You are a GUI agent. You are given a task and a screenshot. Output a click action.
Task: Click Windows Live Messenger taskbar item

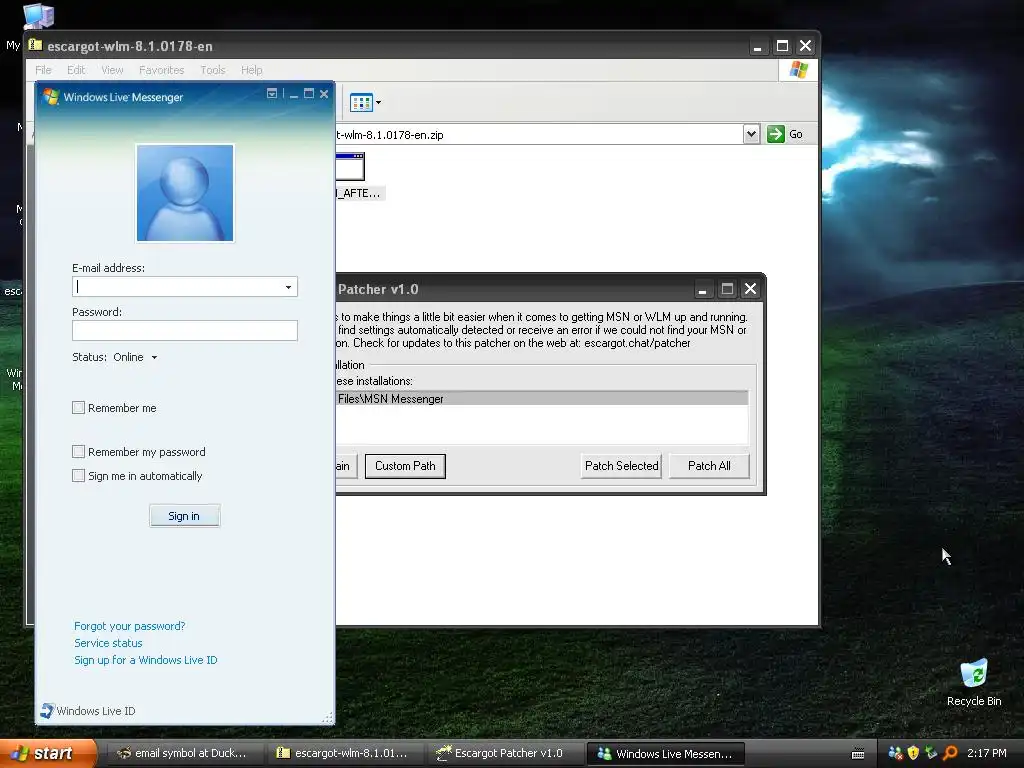click(x=665, y=754)
